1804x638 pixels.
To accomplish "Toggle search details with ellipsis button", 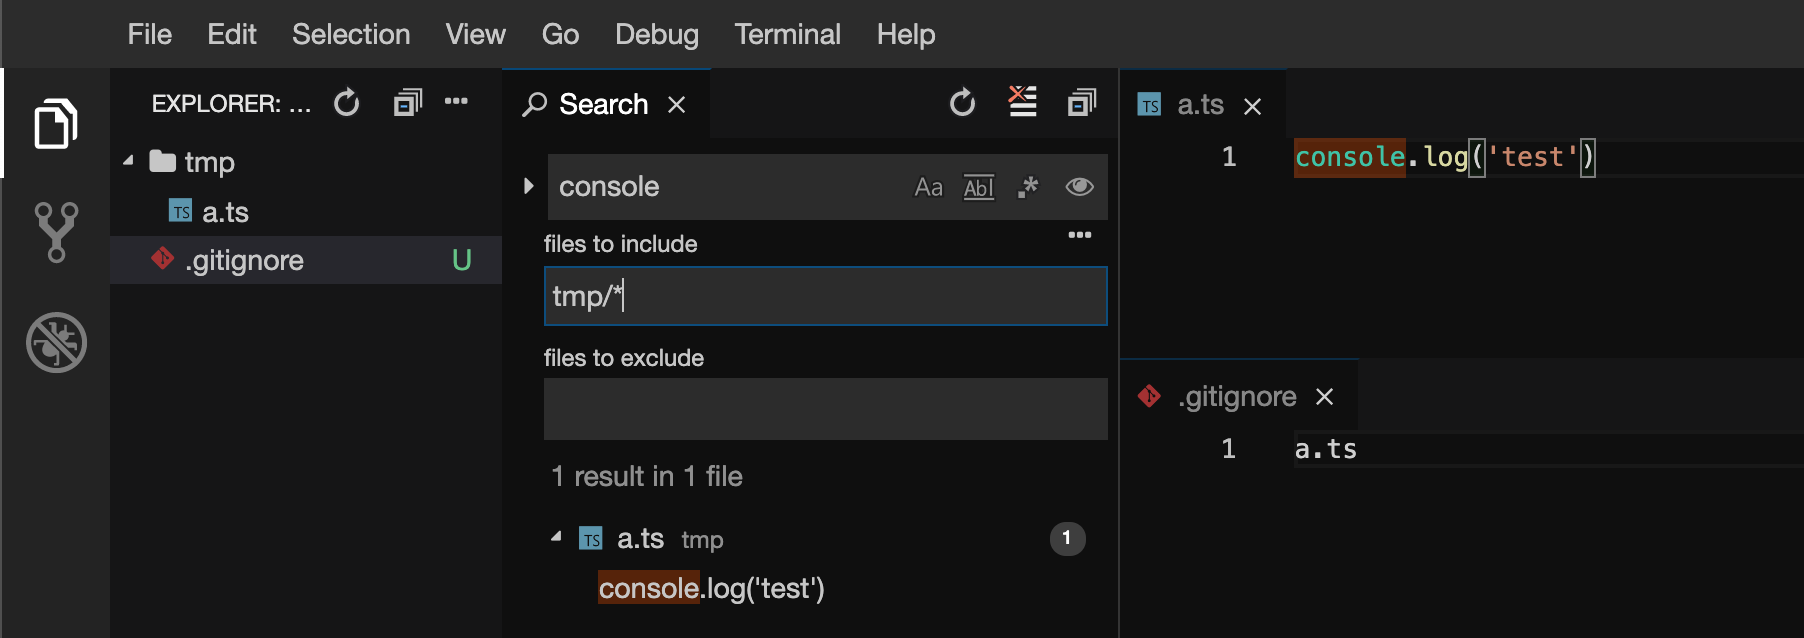I will point(1079,235).
